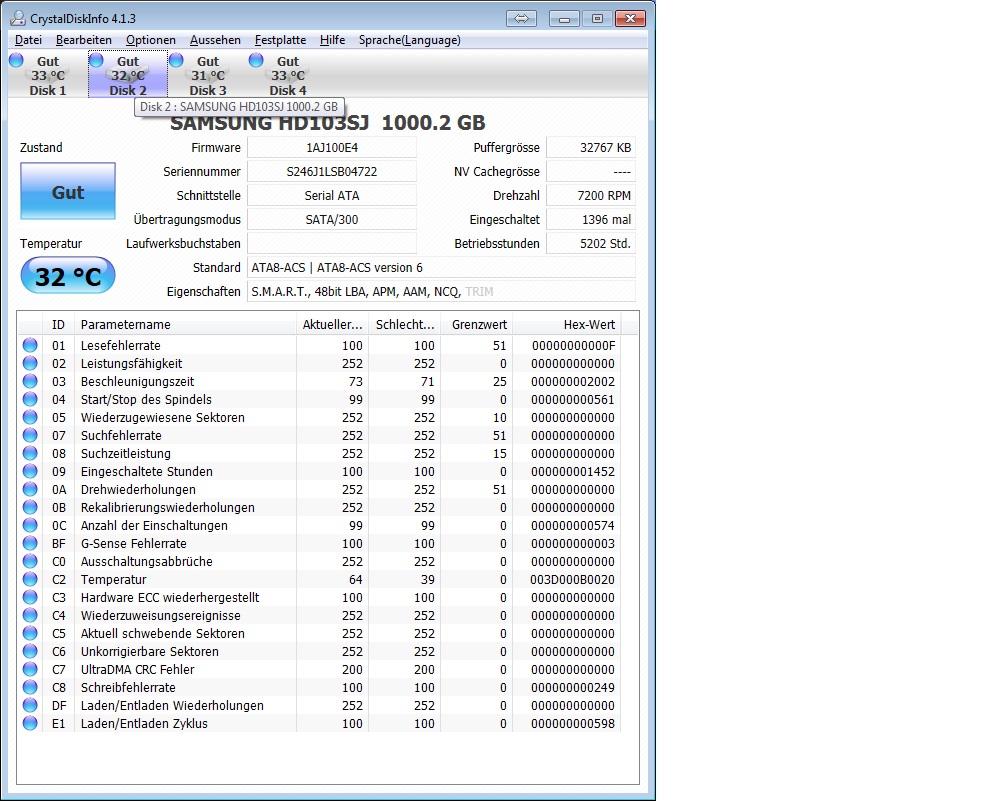Click the ID column header
Screen dimensions: 1000x801
click(x=58, y=324)
